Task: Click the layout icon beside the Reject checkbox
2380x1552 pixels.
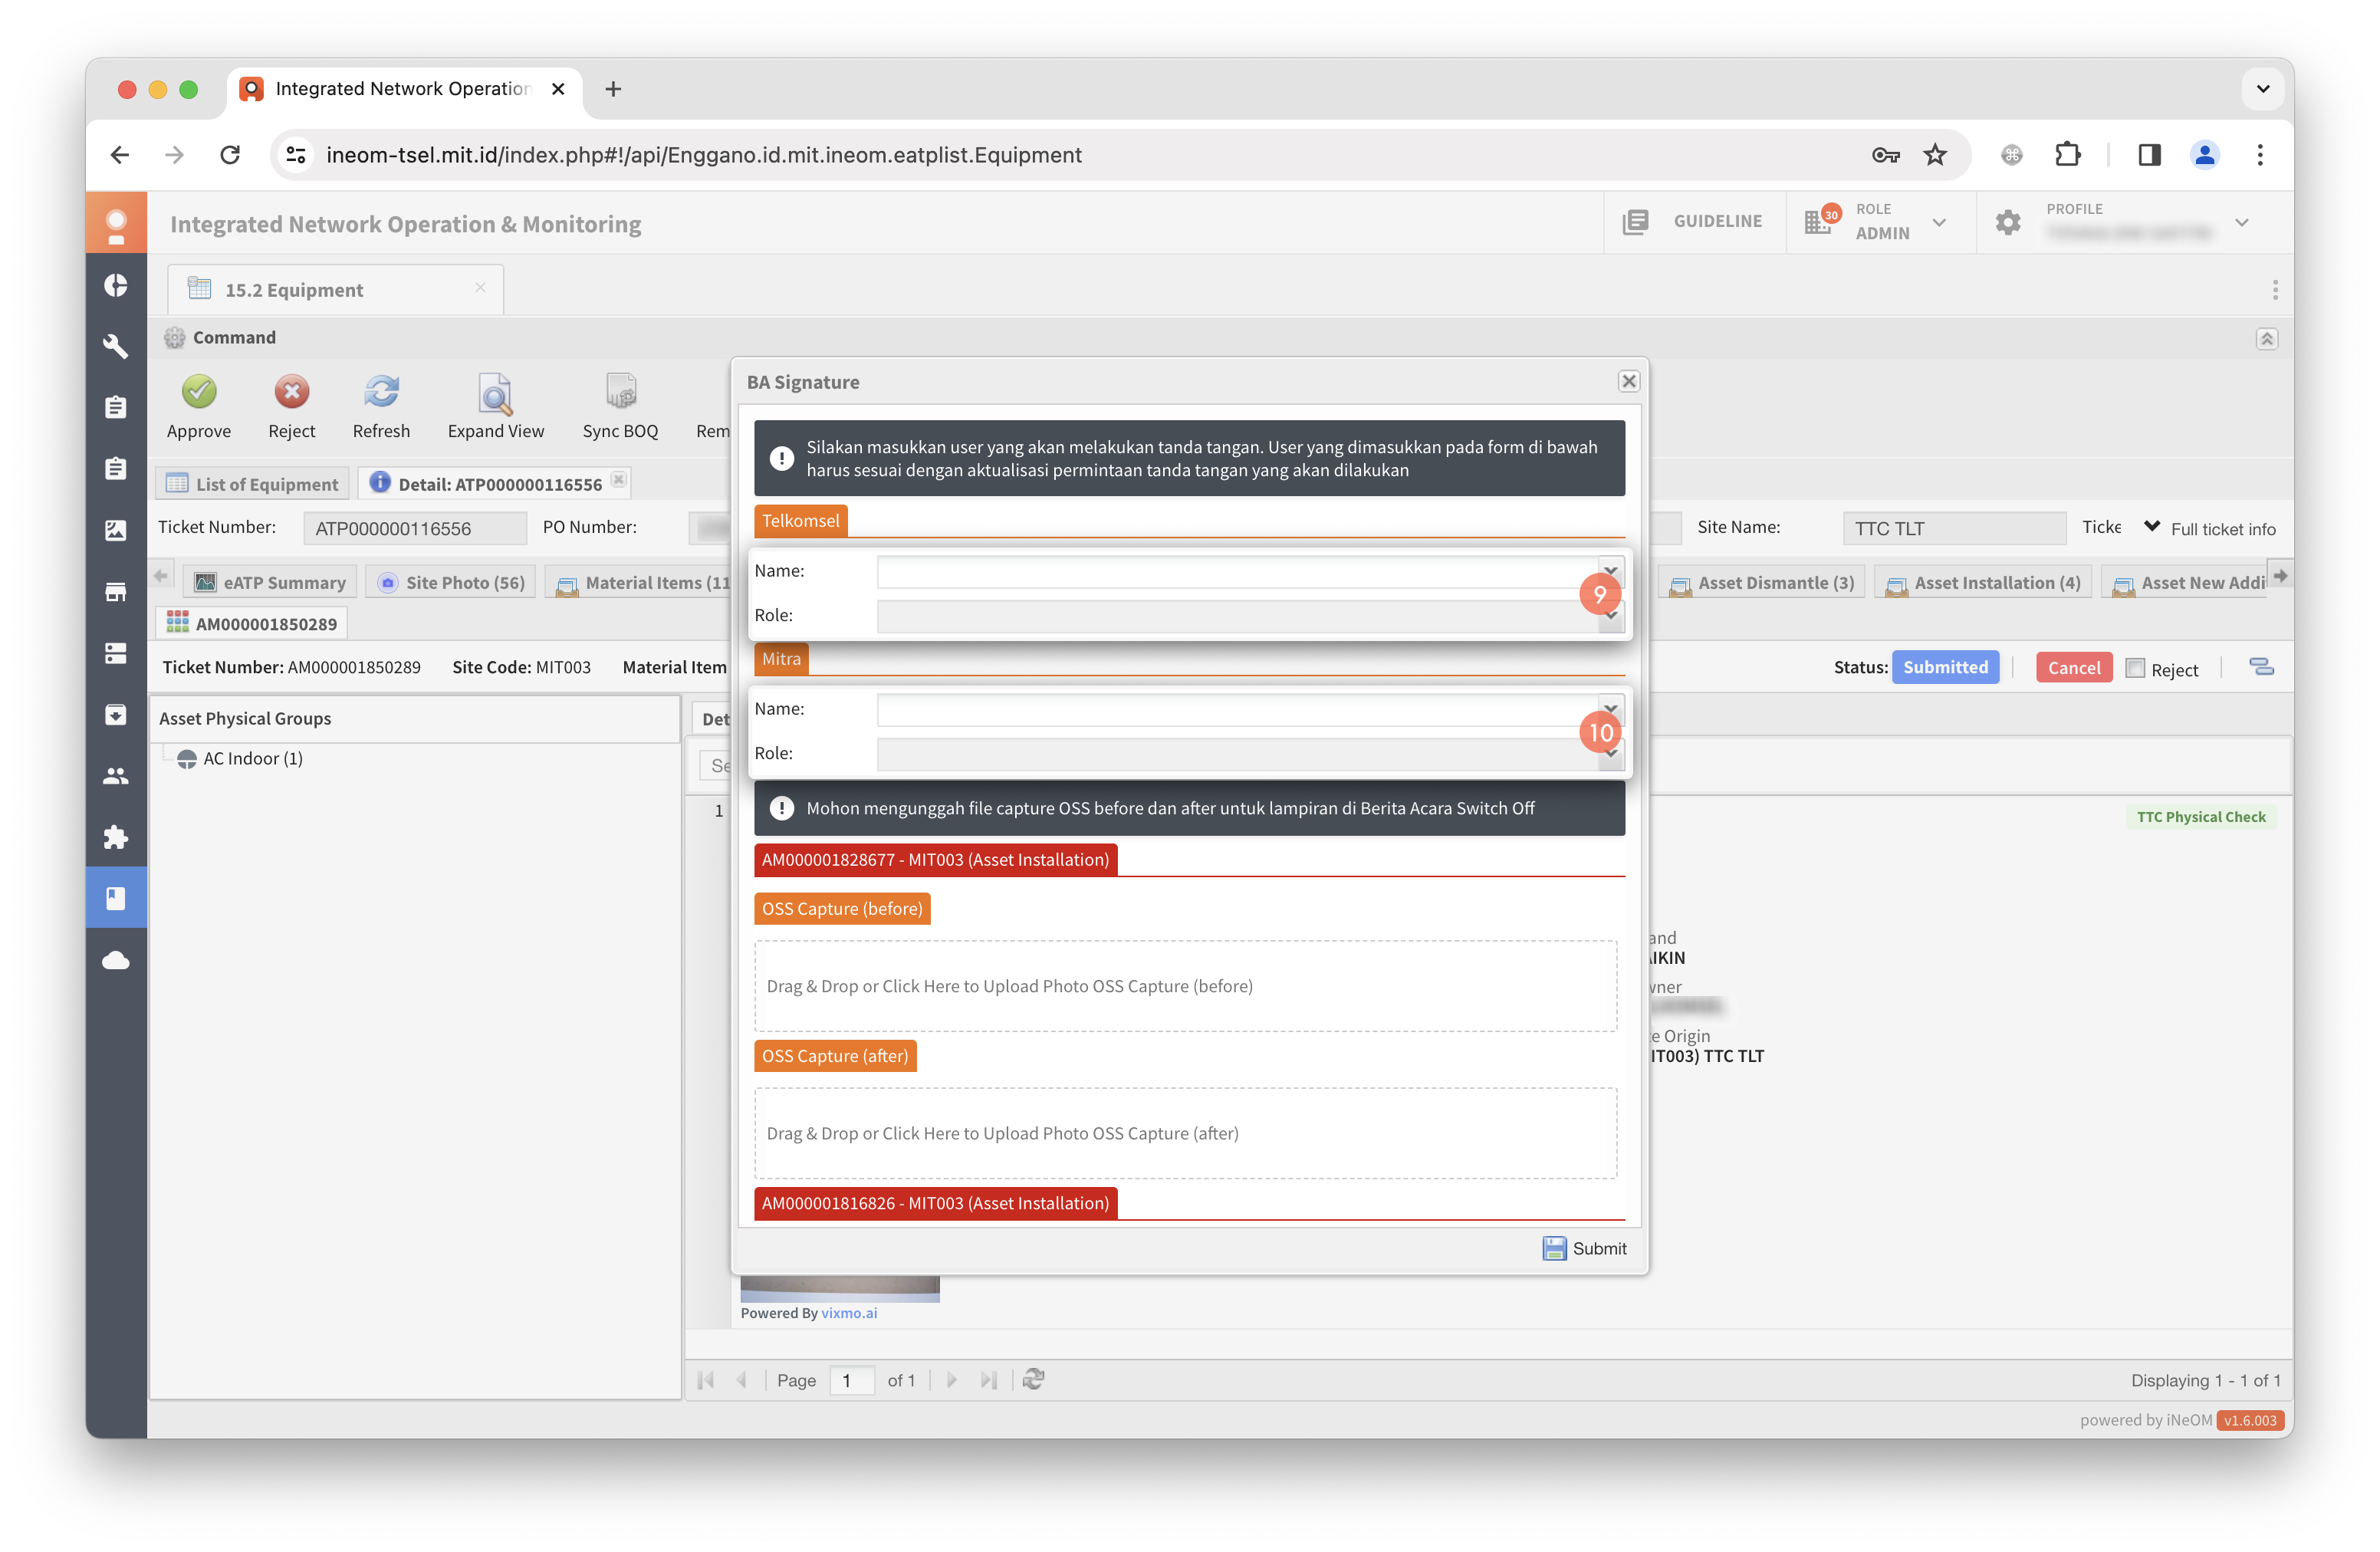Action: tap(2261, 667)
